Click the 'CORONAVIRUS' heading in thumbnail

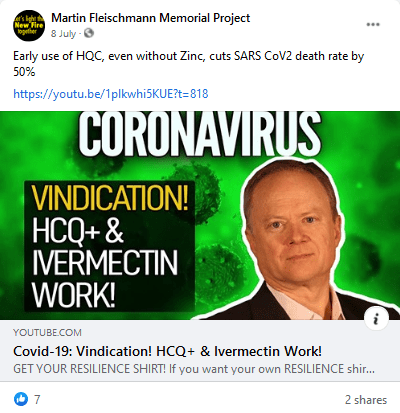tap(200, 133)
